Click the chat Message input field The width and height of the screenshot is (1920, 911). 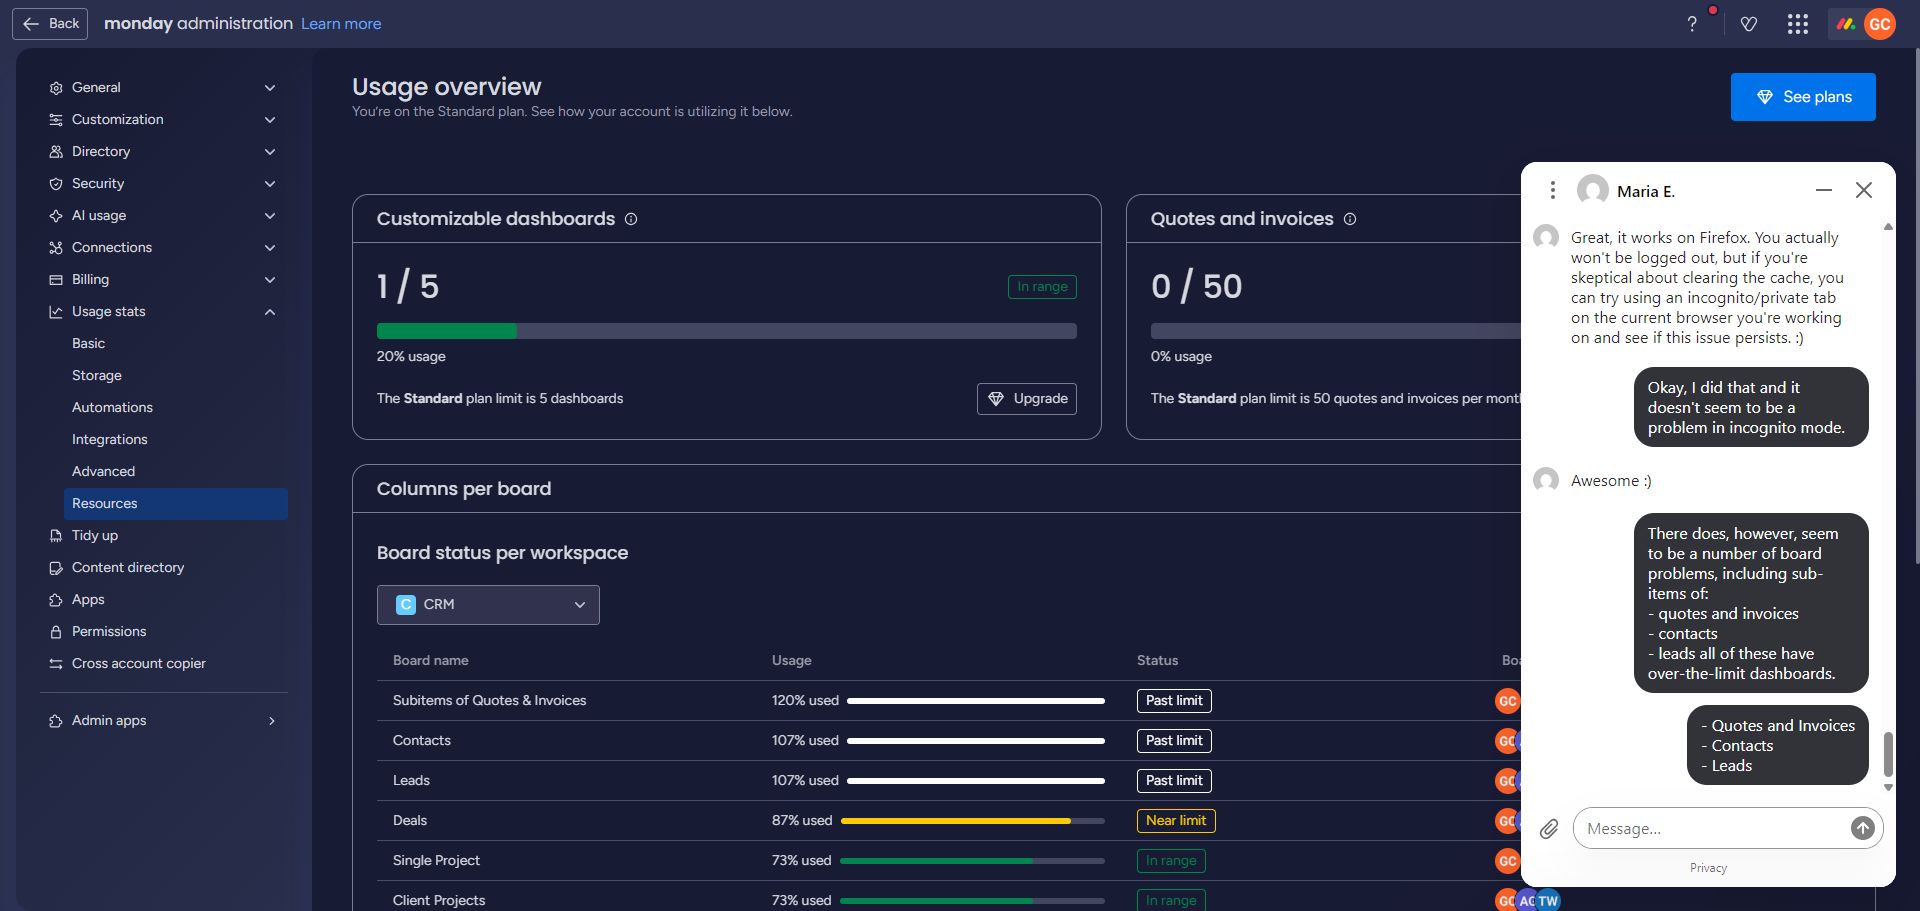click(1712, 829)
